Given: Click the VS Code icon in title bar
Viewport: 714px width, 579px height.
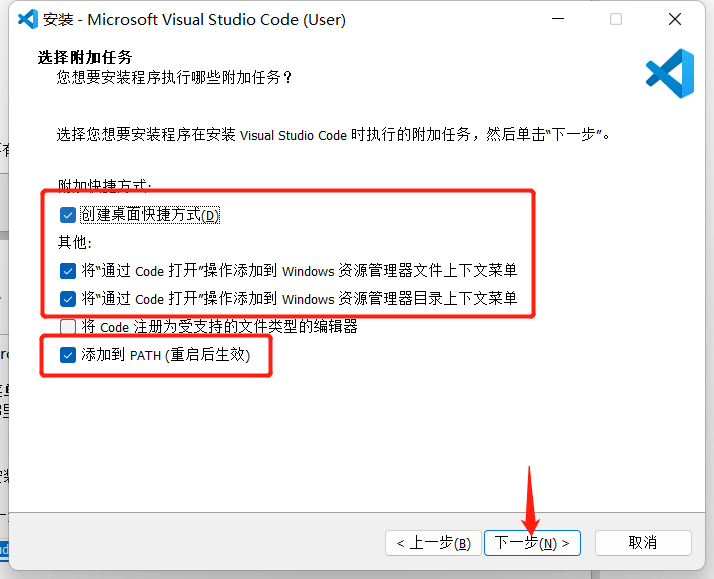Looking at the screenshot, I should pos(28,20).
